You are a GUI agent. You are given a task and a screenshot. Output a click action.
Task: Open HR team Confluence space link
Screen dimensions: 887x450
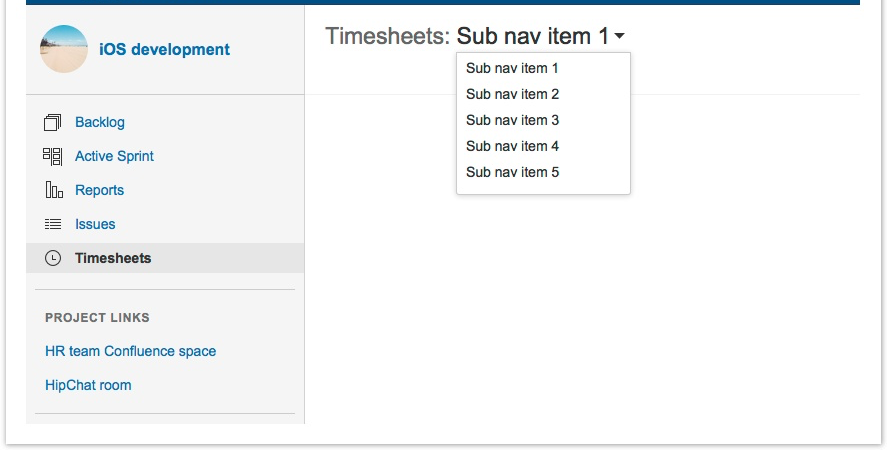[130, 351]
